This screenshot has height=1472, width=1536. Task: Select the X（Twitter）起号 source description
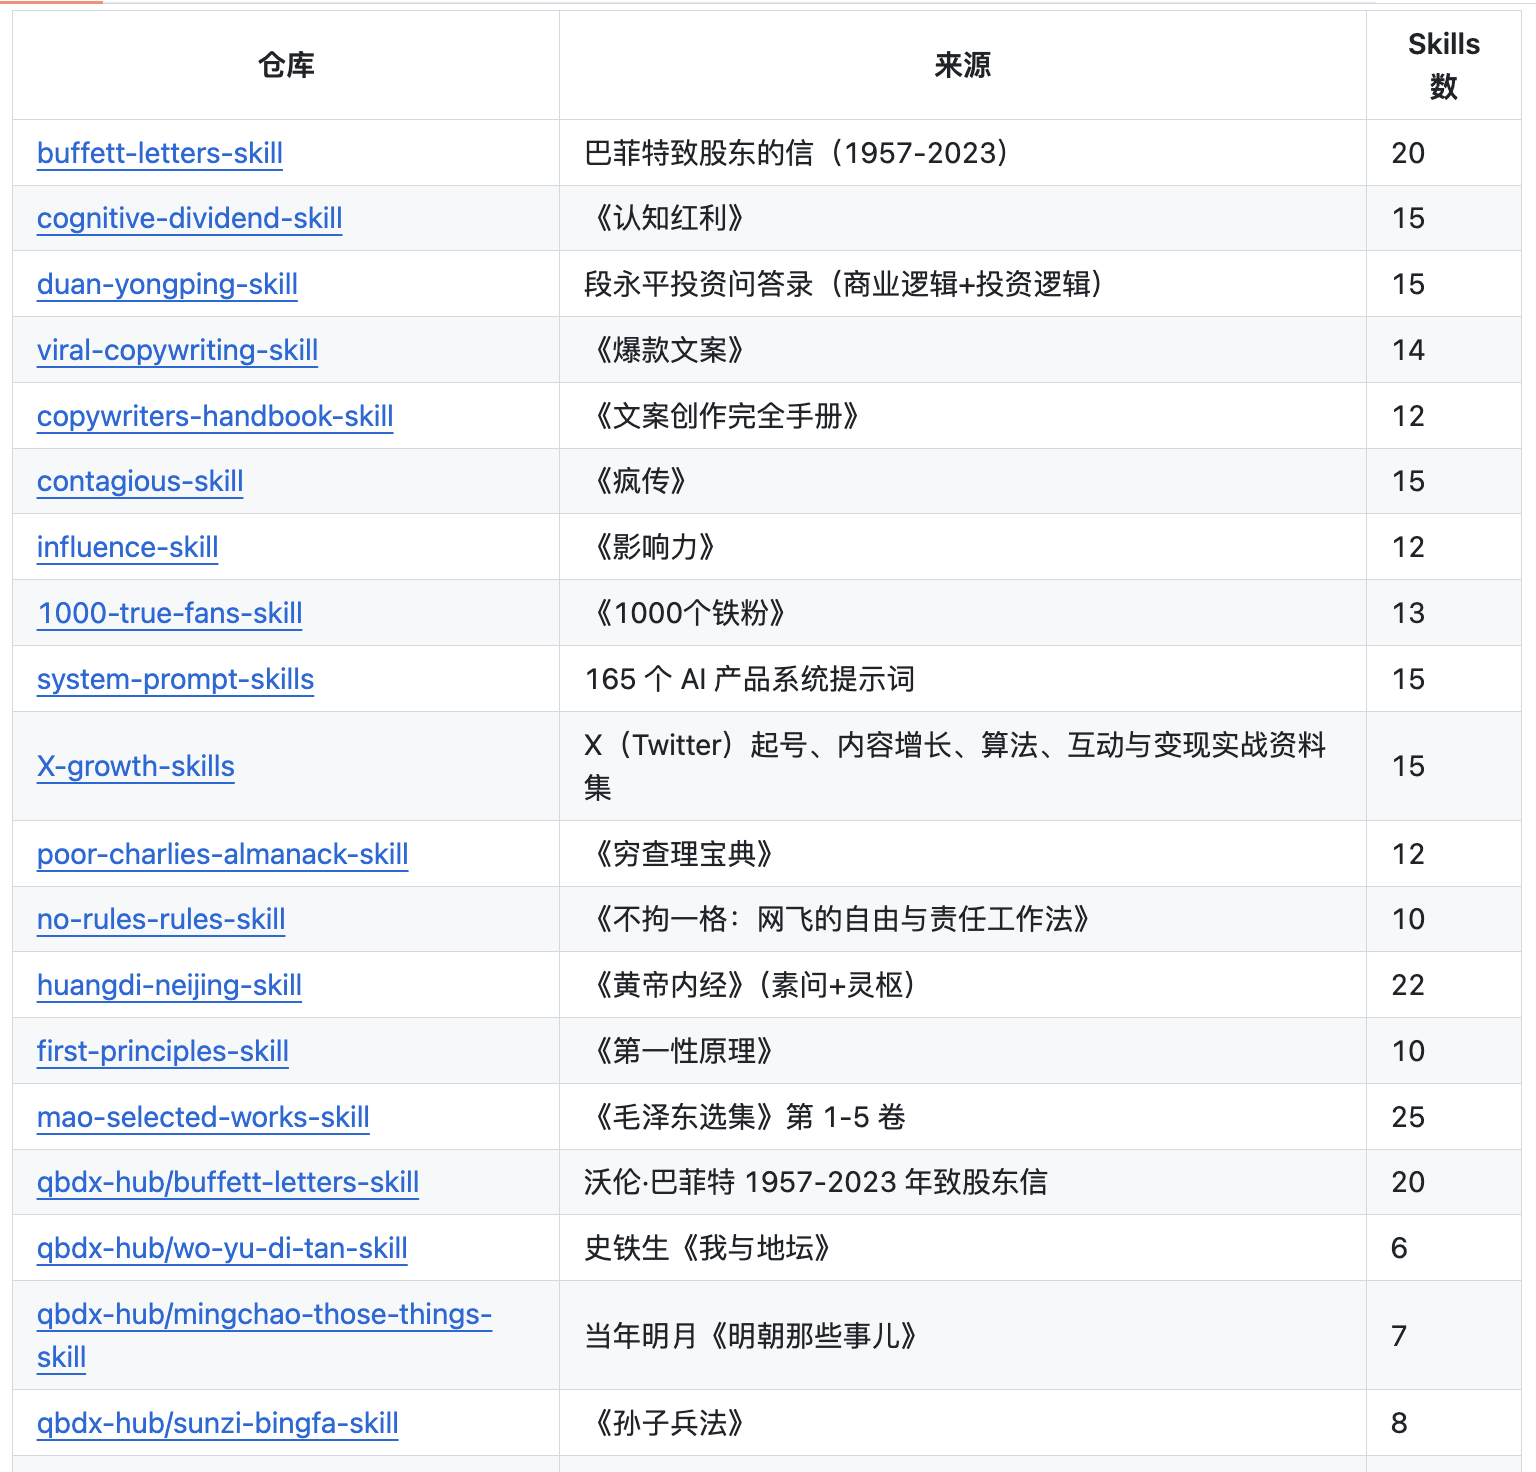955,766
